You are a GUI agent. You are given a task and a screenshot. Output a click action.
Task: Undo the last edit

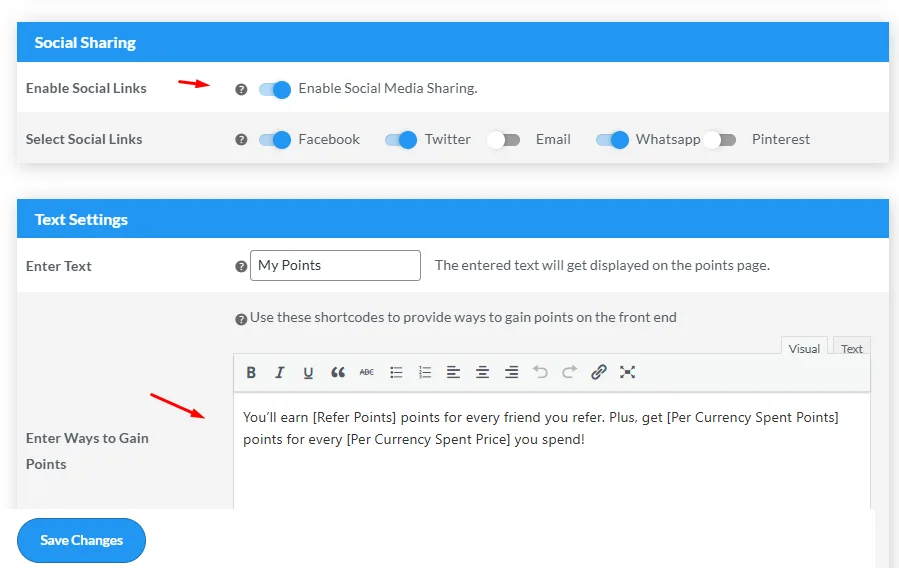(540, 373)
